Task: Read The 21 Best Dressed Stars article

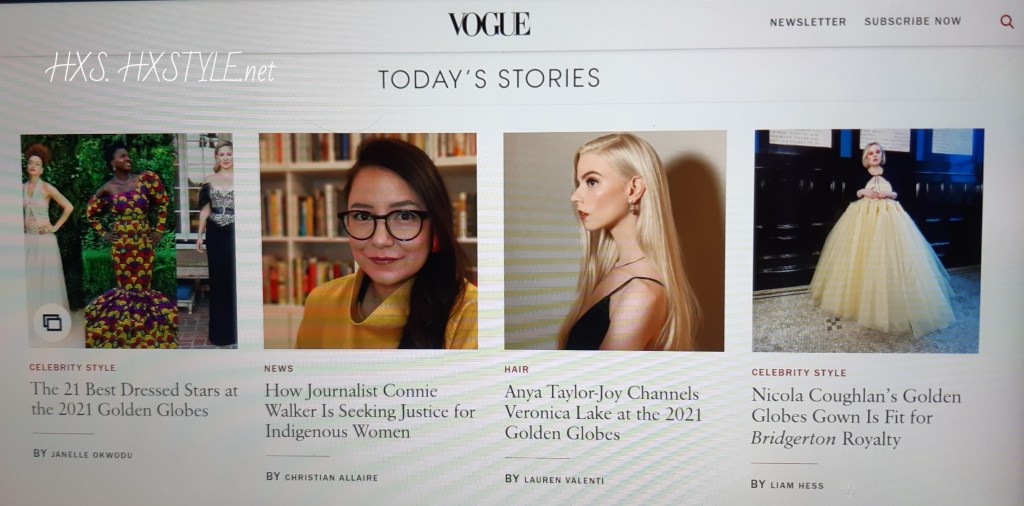Action: [134, 400]
